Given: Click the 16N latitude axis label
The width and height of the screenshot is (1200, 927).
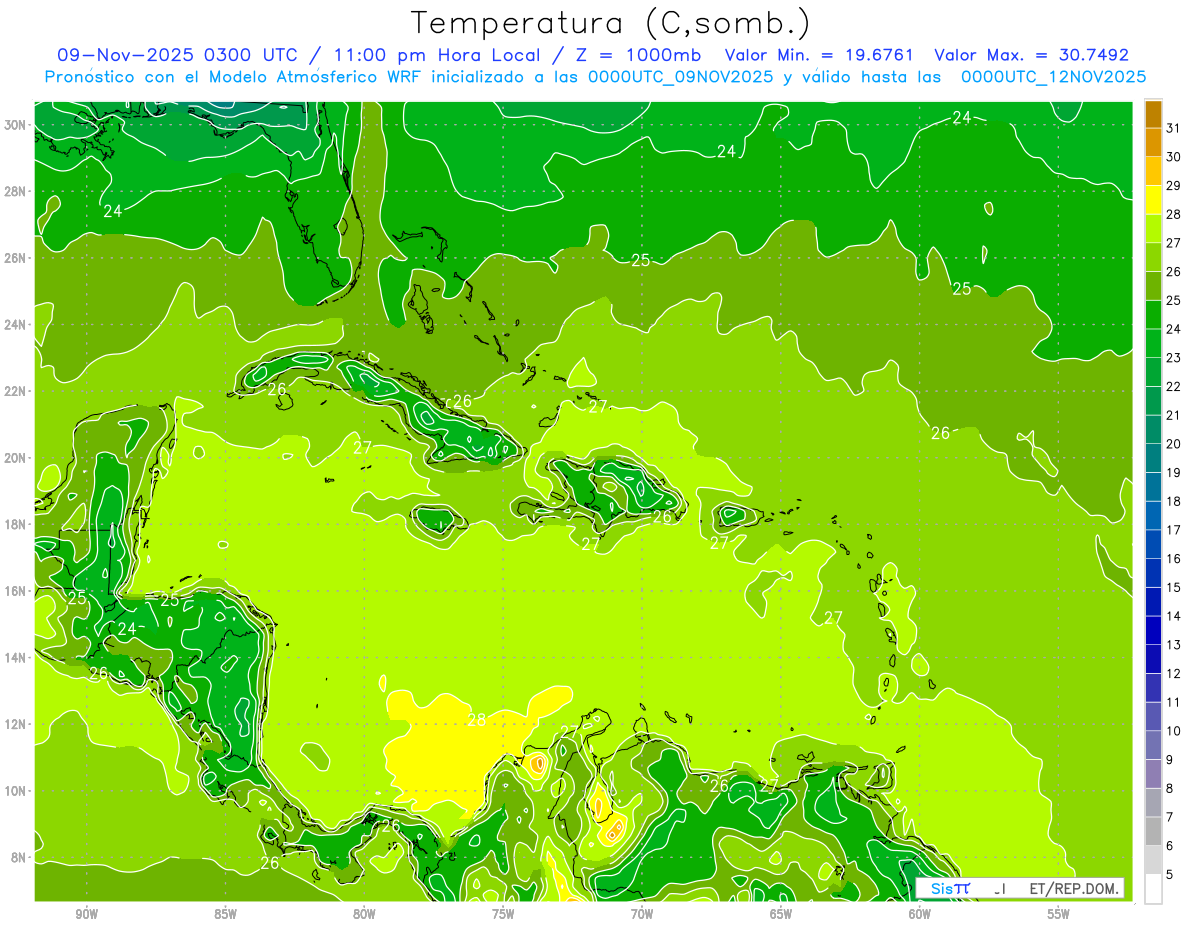Looking at the screenshot, I should pyautogui.click(x=16, y=591).
